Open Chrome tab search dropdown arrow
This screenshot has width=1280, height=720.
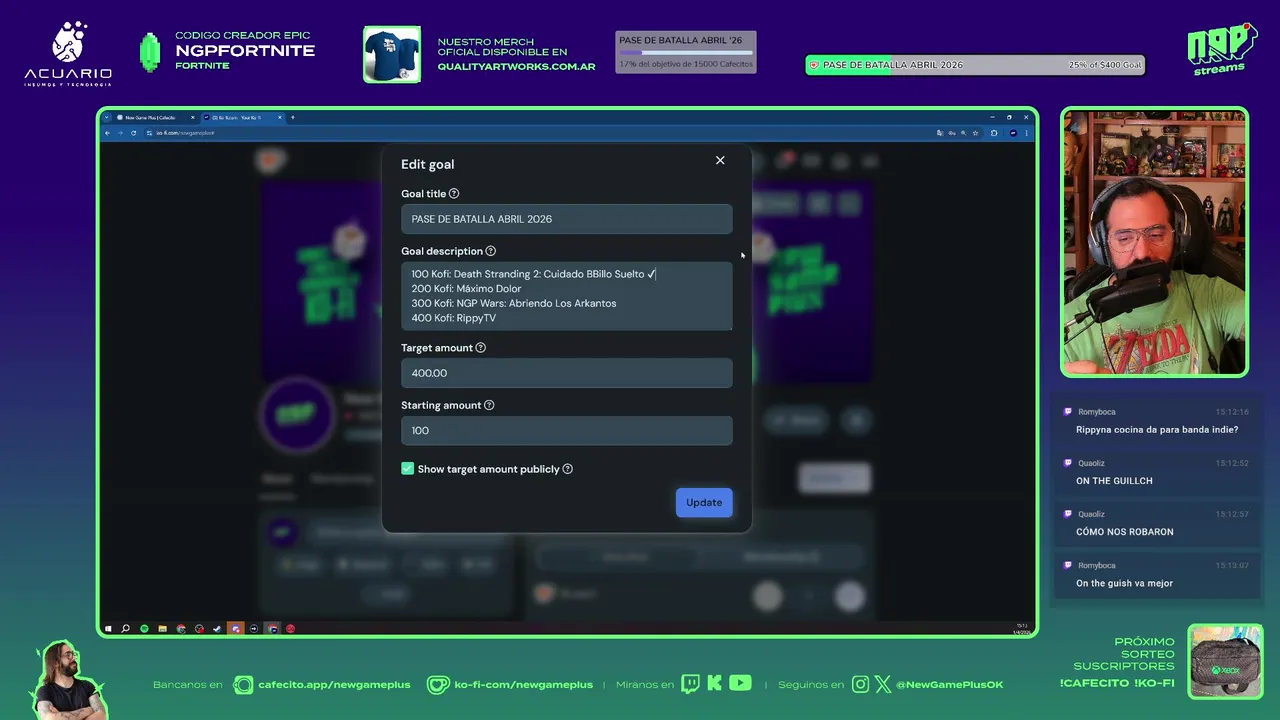point(106,118)
